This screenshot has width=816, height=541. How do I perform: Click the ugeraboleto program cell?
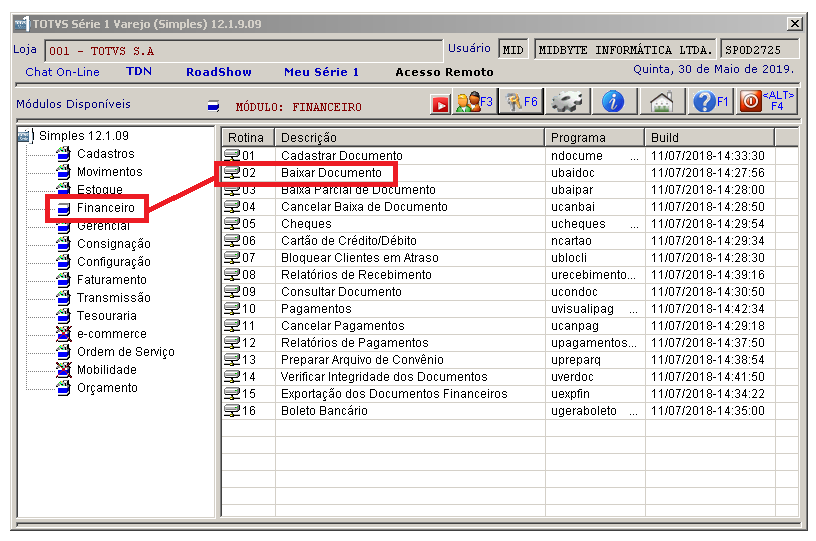pyautogui.click(x=595, y=410)
